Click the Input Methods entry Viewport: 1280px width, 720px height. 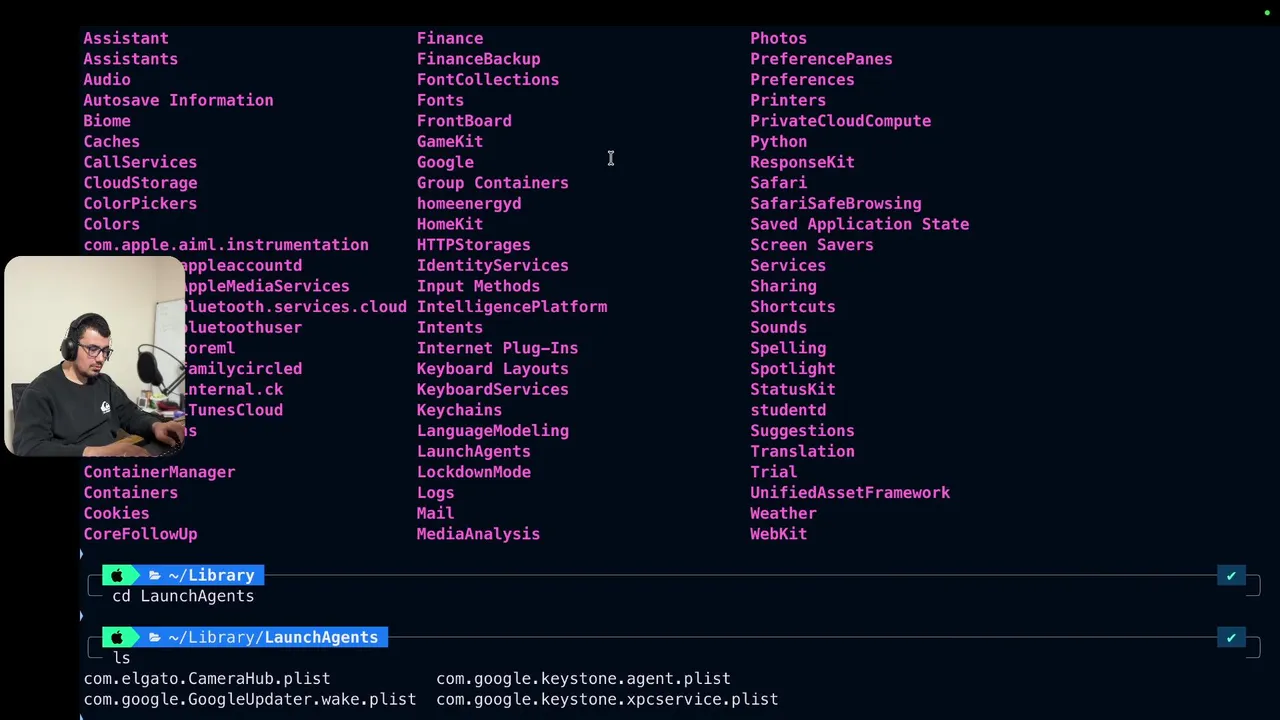coord(478,286)
